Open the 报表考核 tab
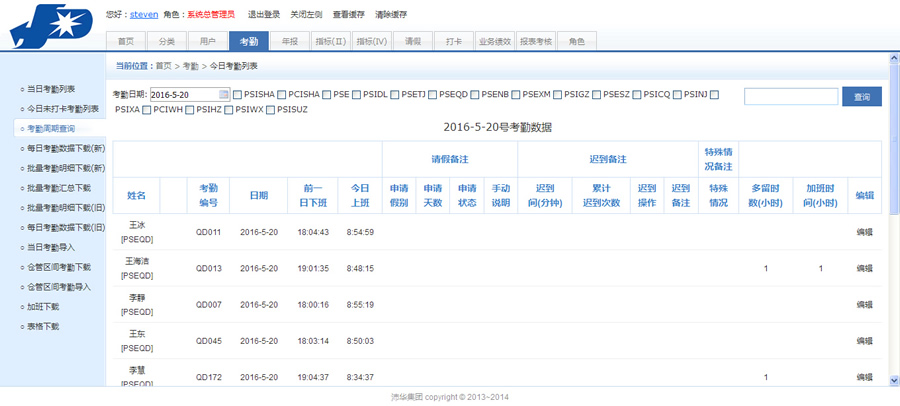This screenshot has height=406, width=900. 536,41
